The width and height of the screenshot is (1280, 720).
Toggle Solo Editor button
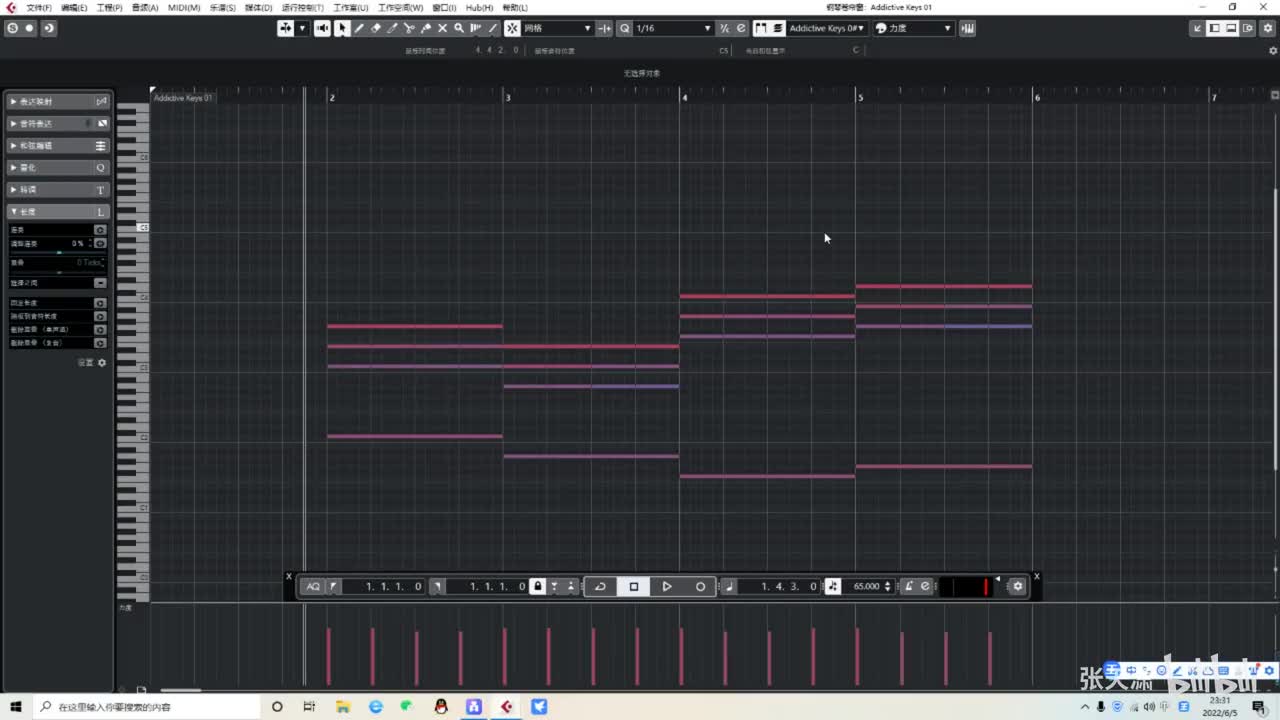[12, 28]
